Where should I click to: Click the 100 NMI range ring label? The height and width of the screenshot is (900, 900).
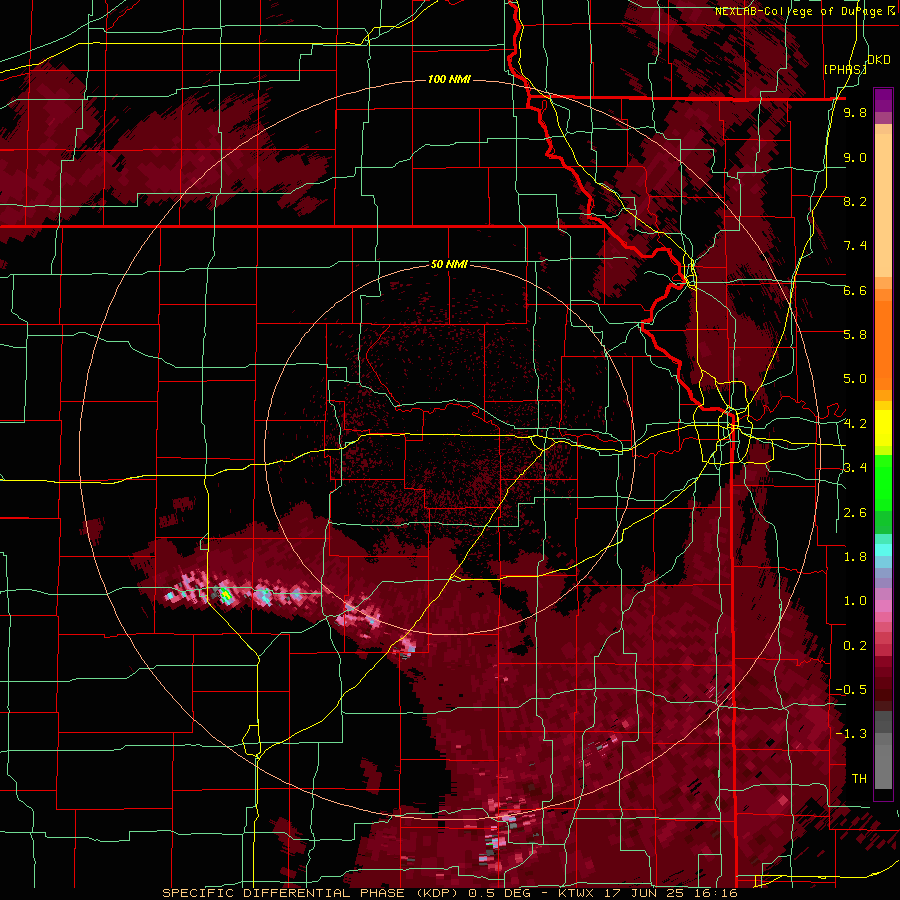[x=449, y=79]
